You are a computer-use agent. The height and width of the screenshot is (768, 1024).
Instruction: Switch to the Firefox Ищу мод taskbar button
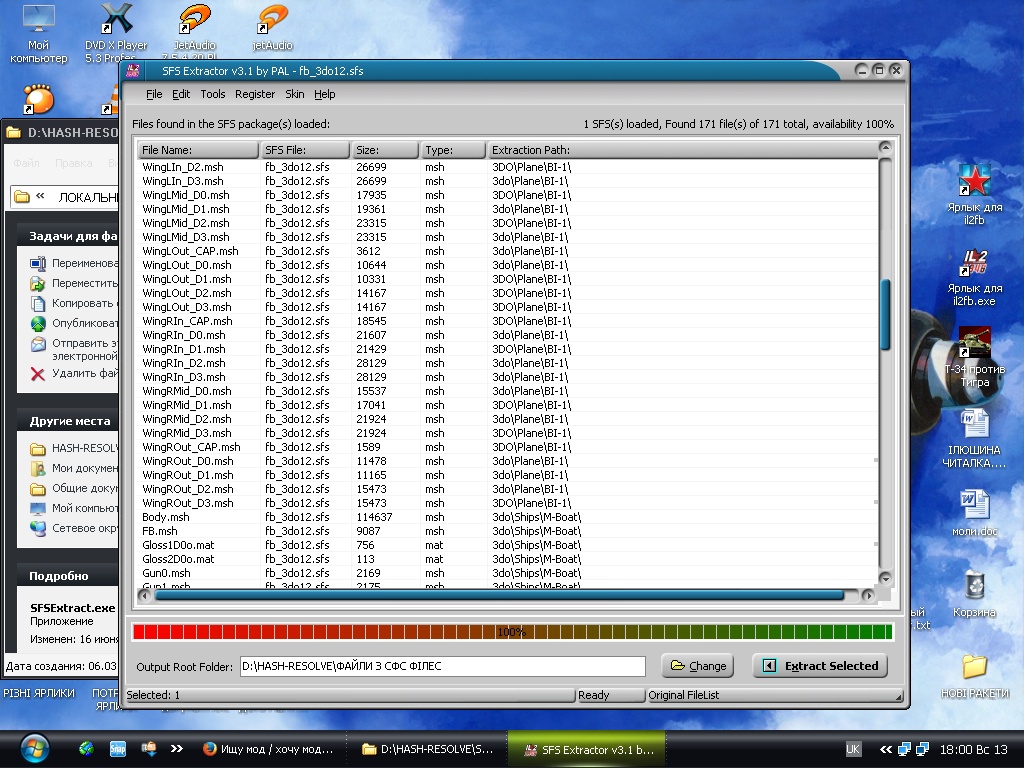(x=268, y=749)
